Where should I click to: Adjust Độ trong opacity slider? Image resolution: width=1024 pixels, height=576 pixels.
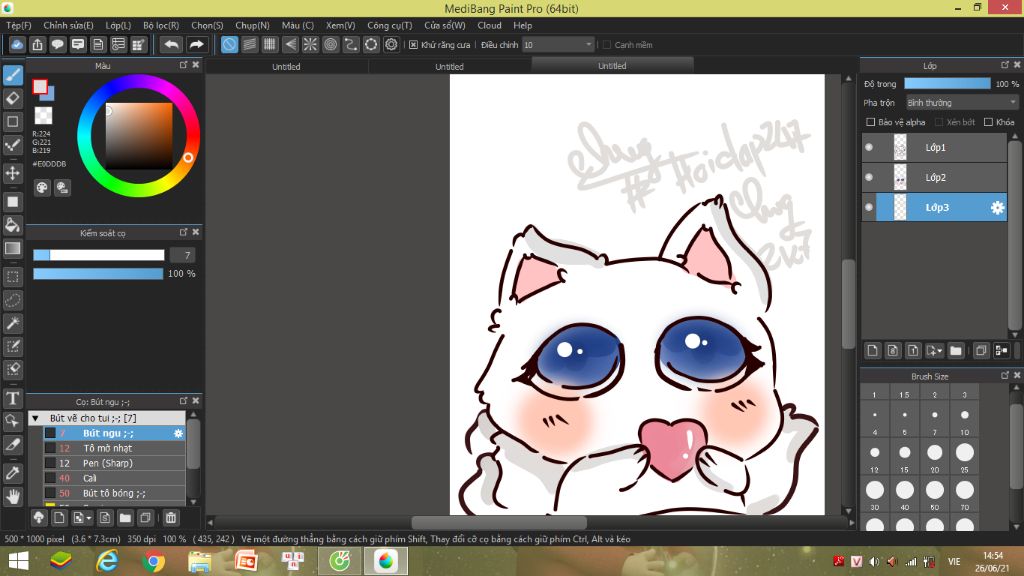tap(947, 84)
